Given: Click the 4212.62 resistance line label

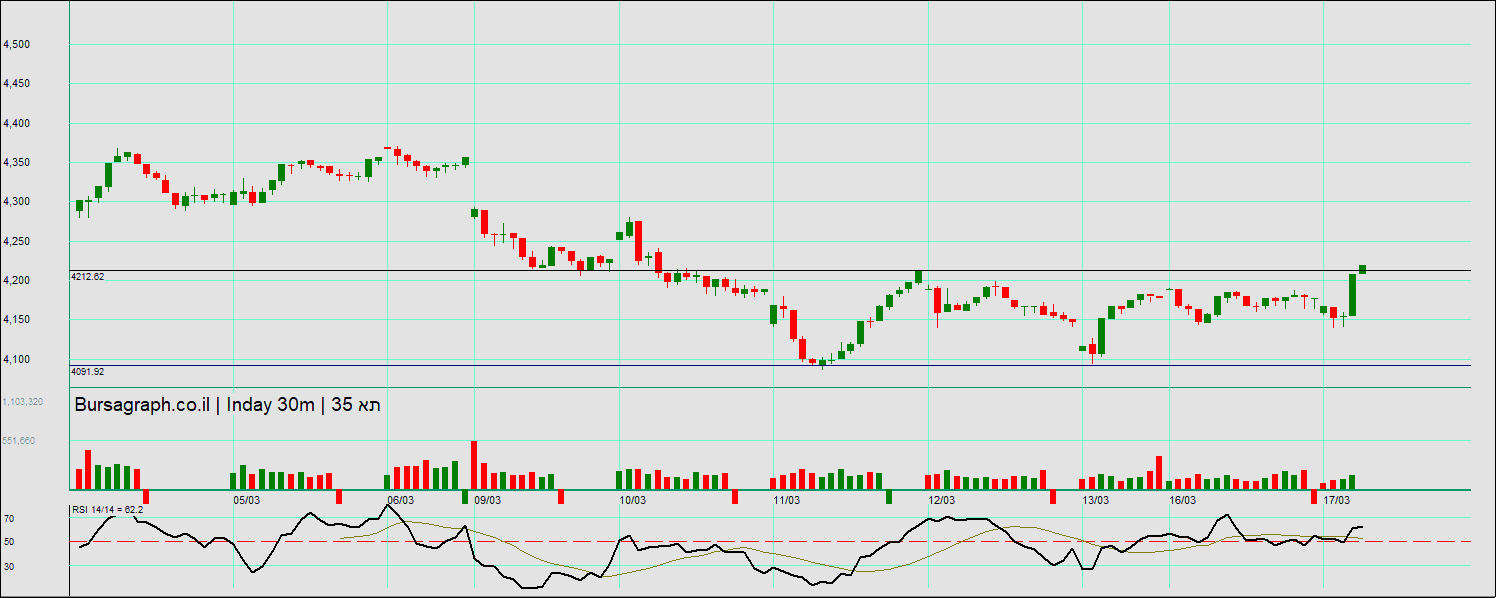Looking at the screenshot, I should pos(87,276).
